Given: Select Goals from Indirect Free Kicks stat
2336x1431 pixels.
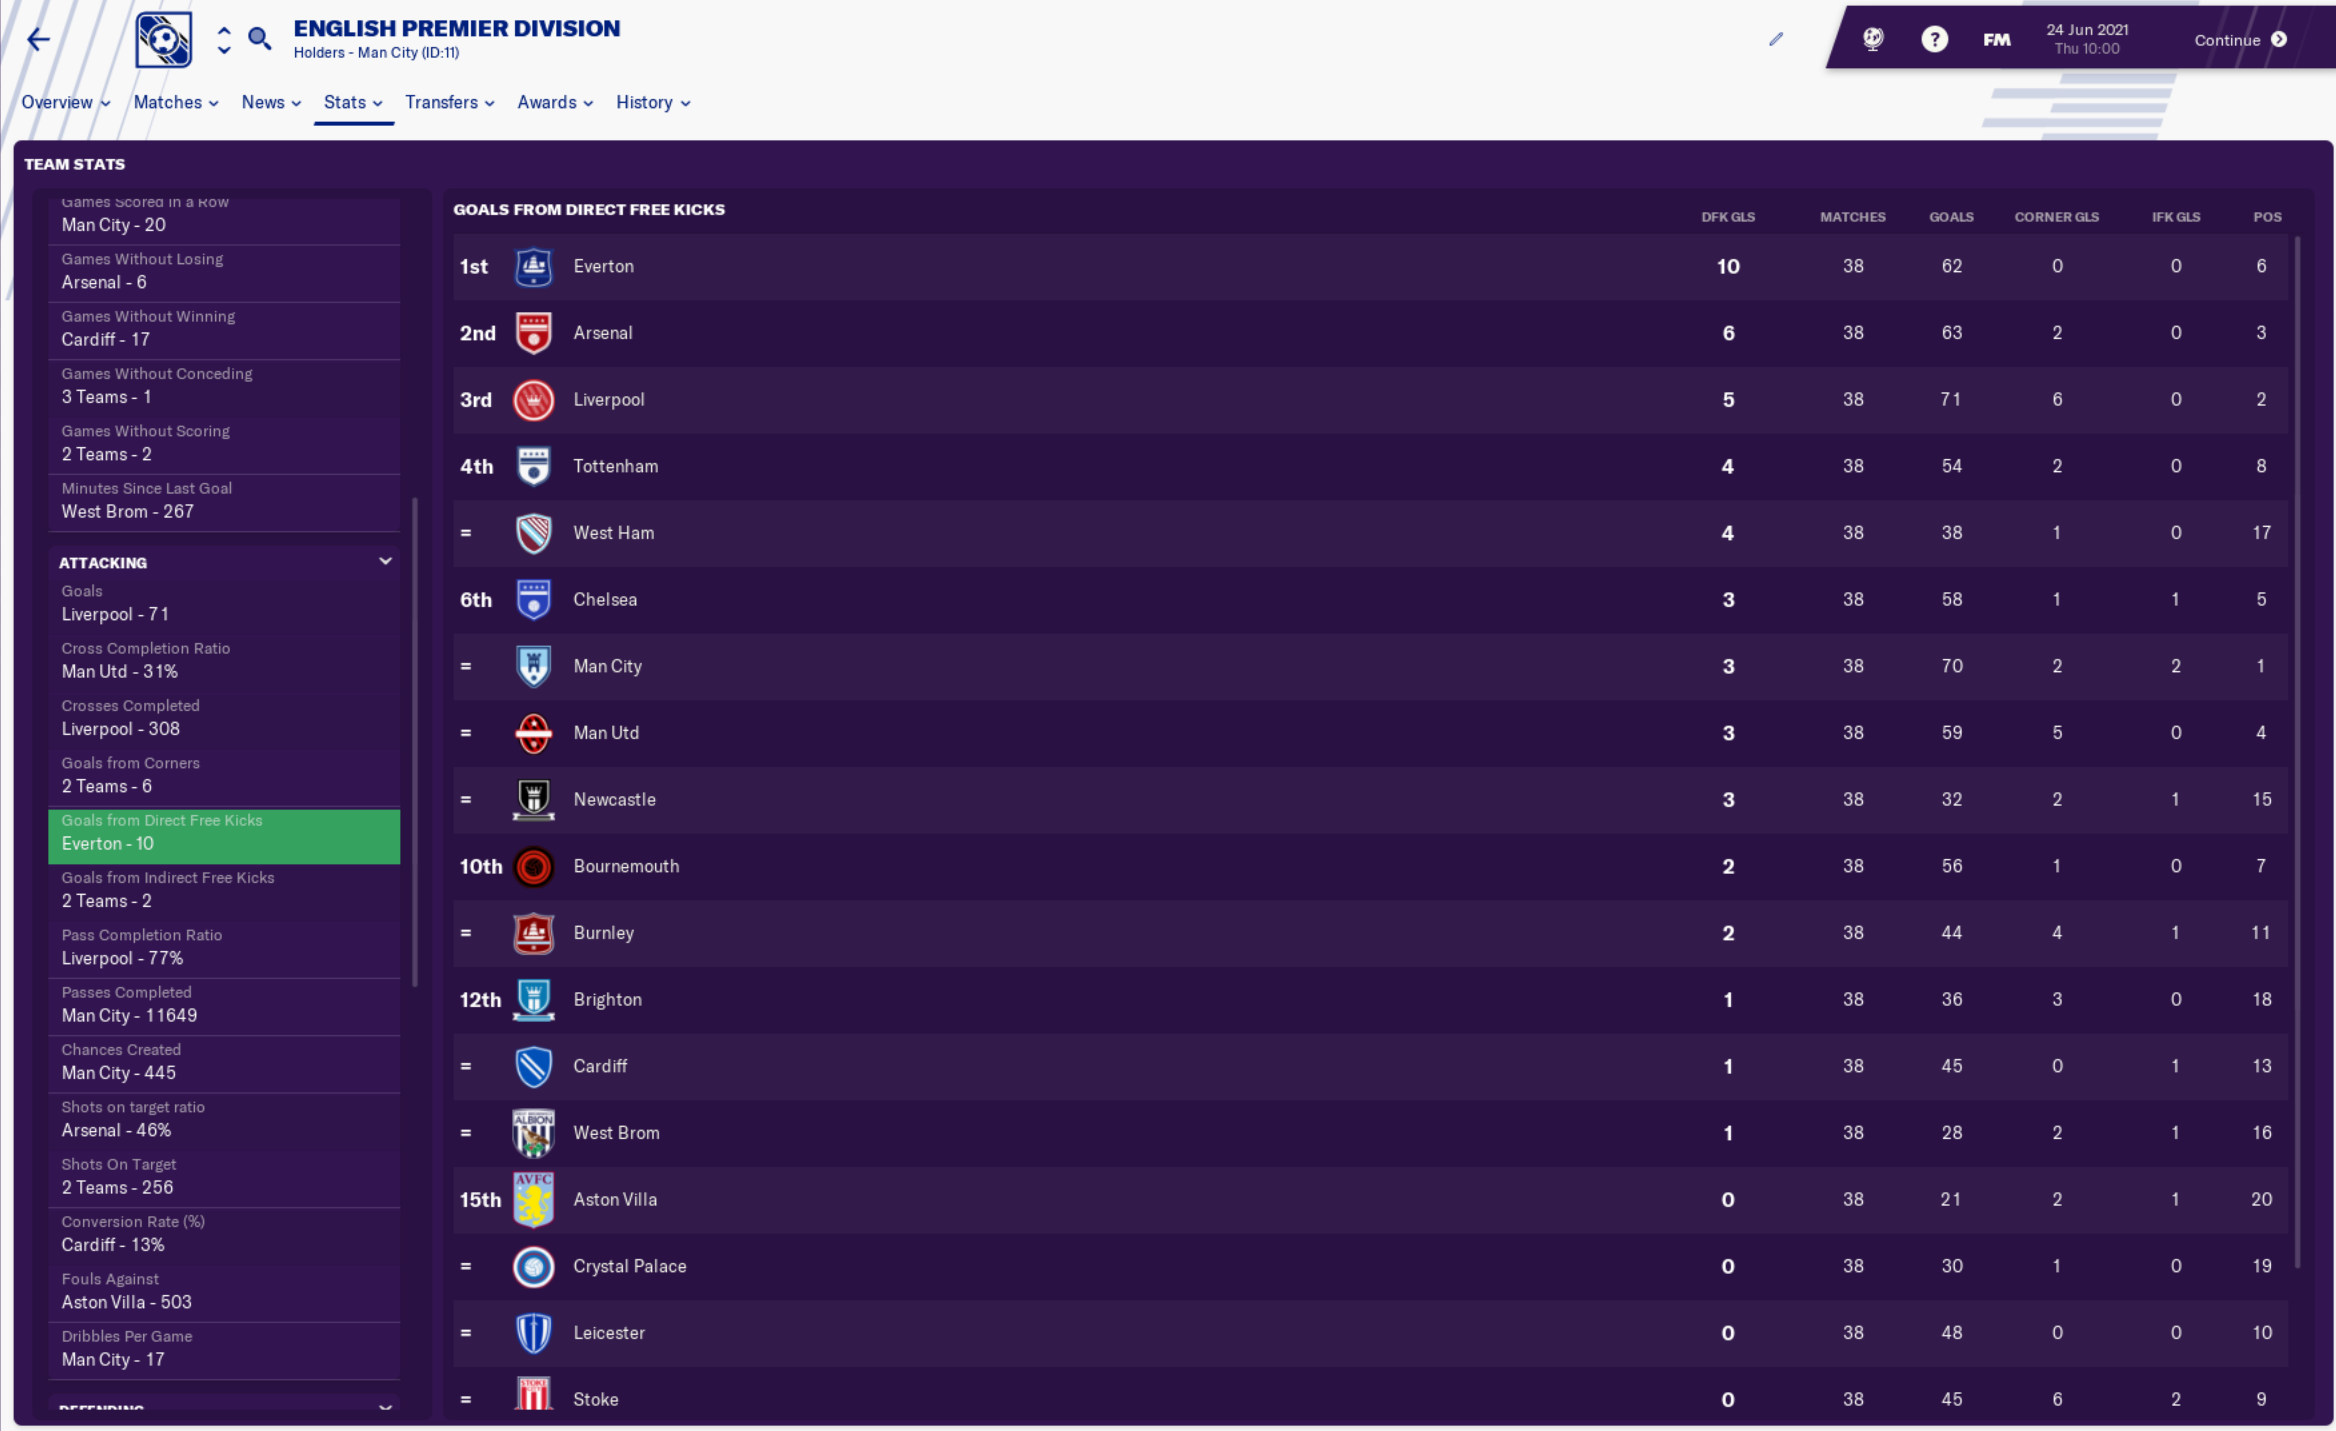Looking at the screenshot, I should point(224,890).
